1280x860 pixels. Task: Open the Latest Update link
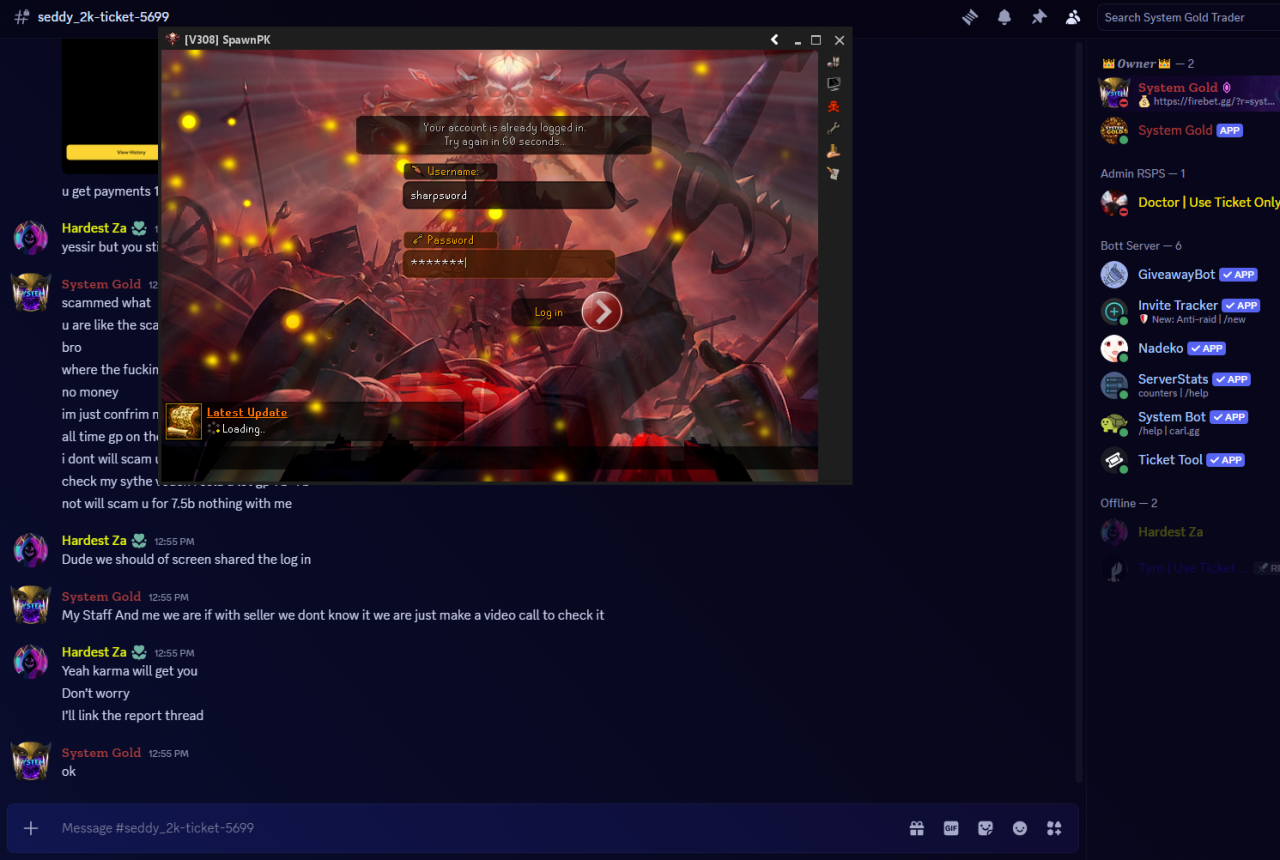coord(246,412)
